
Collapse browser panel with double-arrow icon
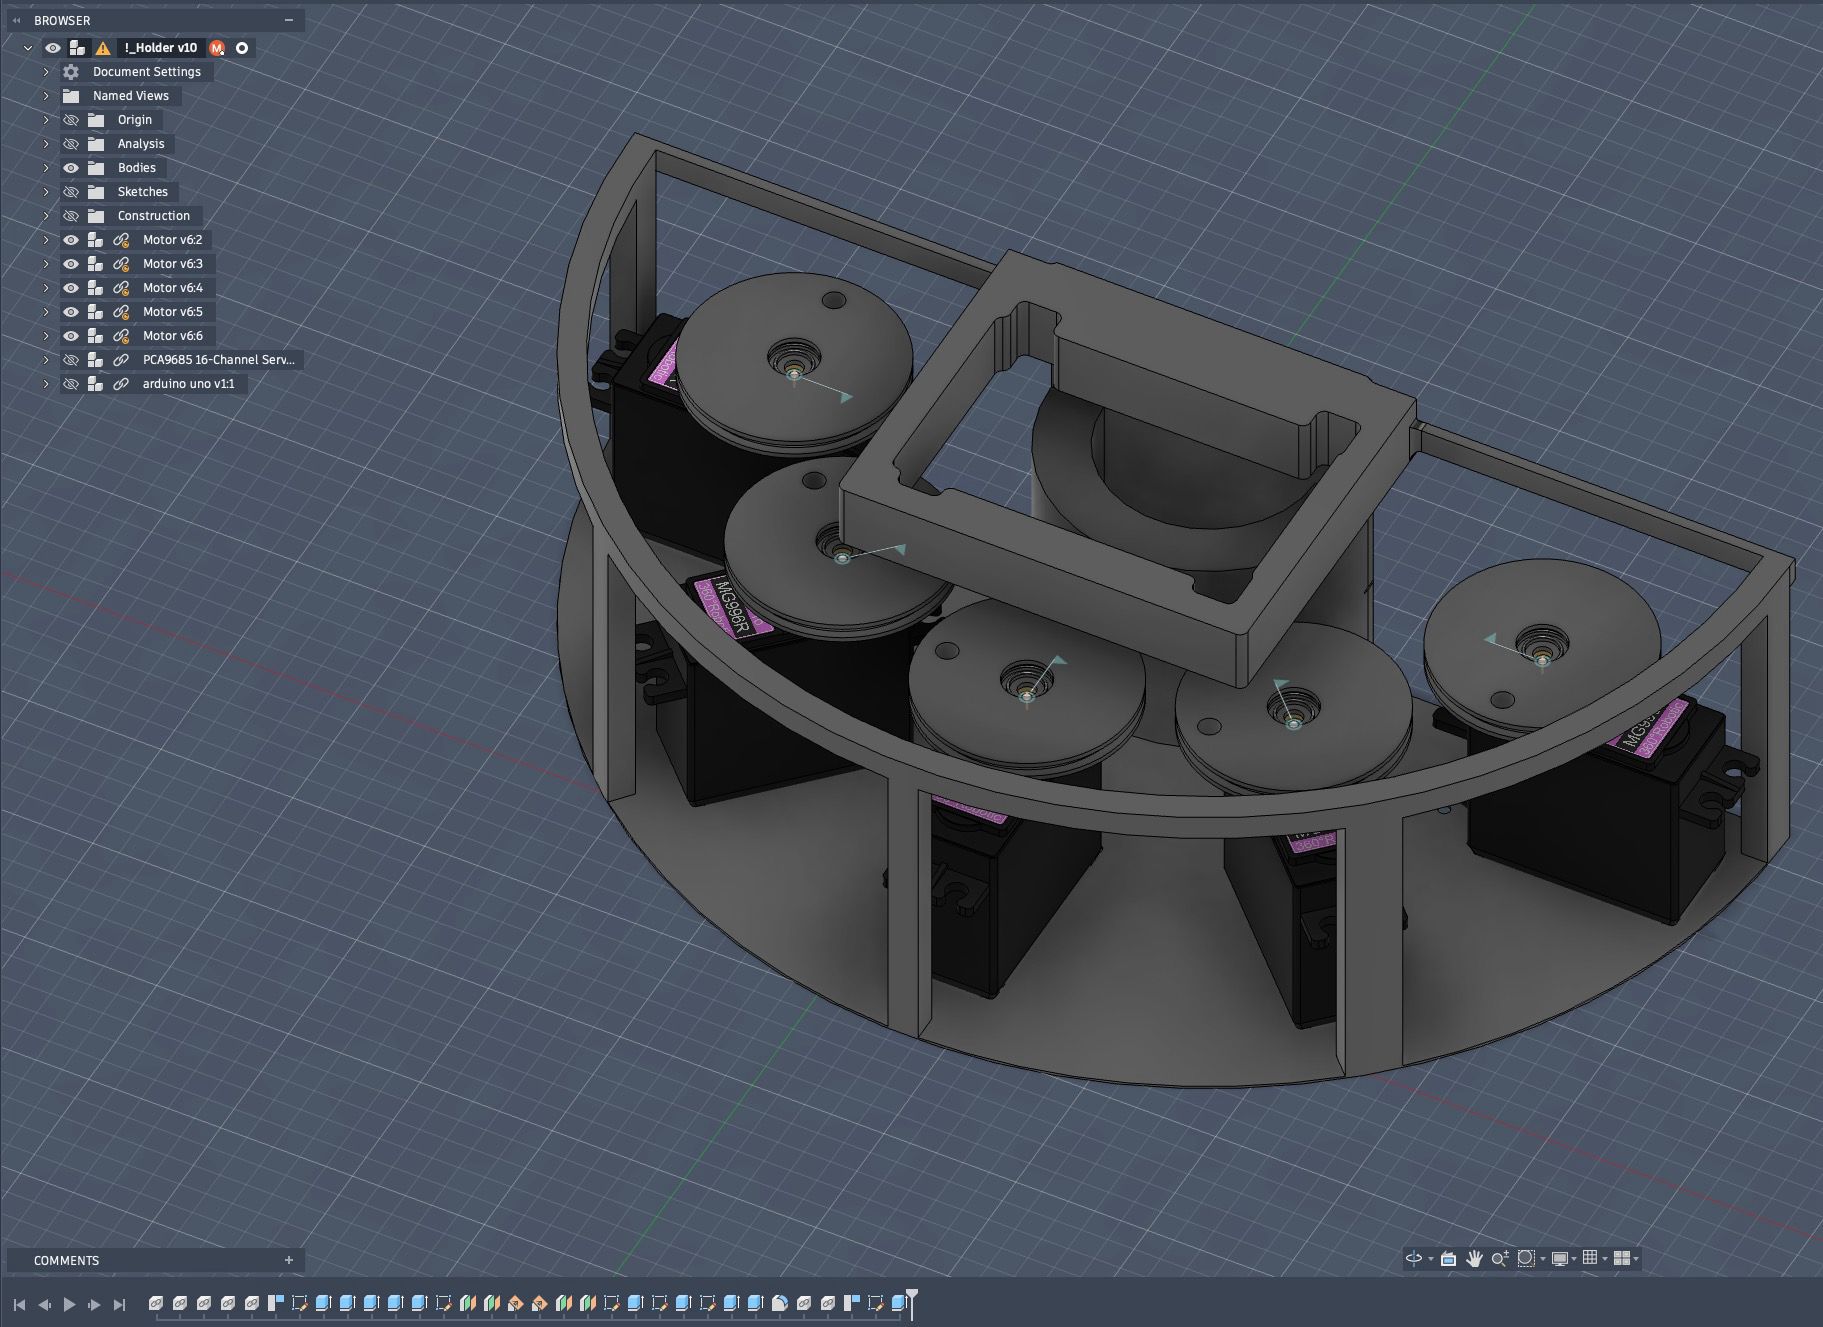click(16, 20)
